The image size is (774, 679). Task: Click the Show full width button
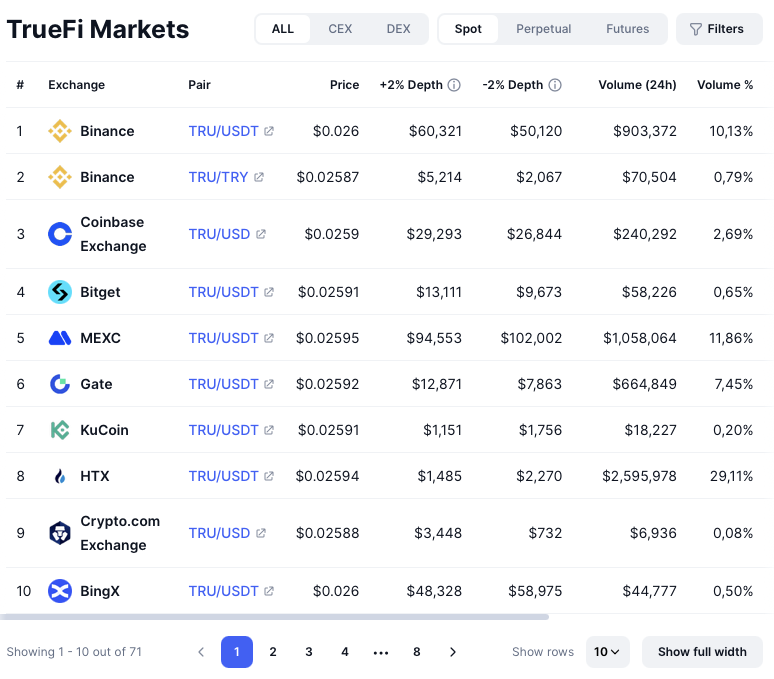[x=702, y=652]
